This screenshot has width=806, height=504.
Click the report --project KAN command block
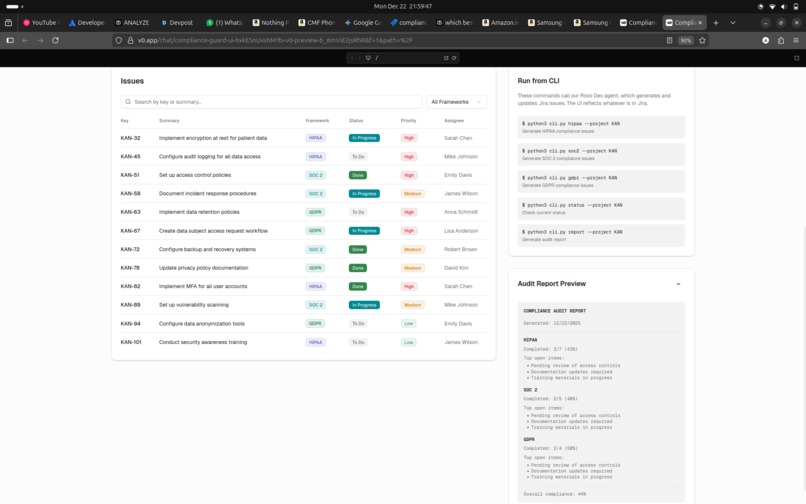(601, 235)
